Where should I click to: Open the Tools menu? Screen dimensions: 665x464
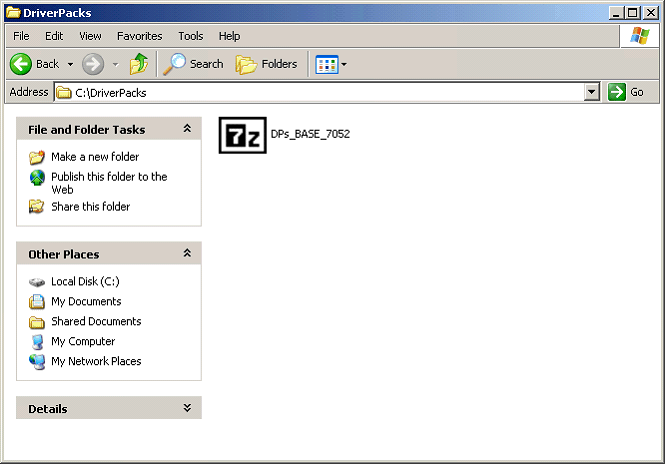(x=190, y=36)
